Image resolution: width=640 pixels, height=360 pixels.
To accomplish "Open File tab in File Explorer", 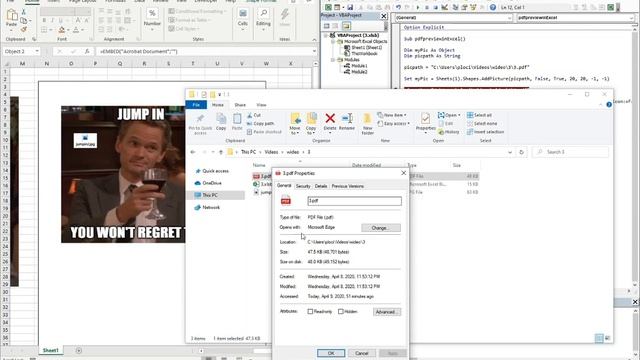I will pos(196,105).
